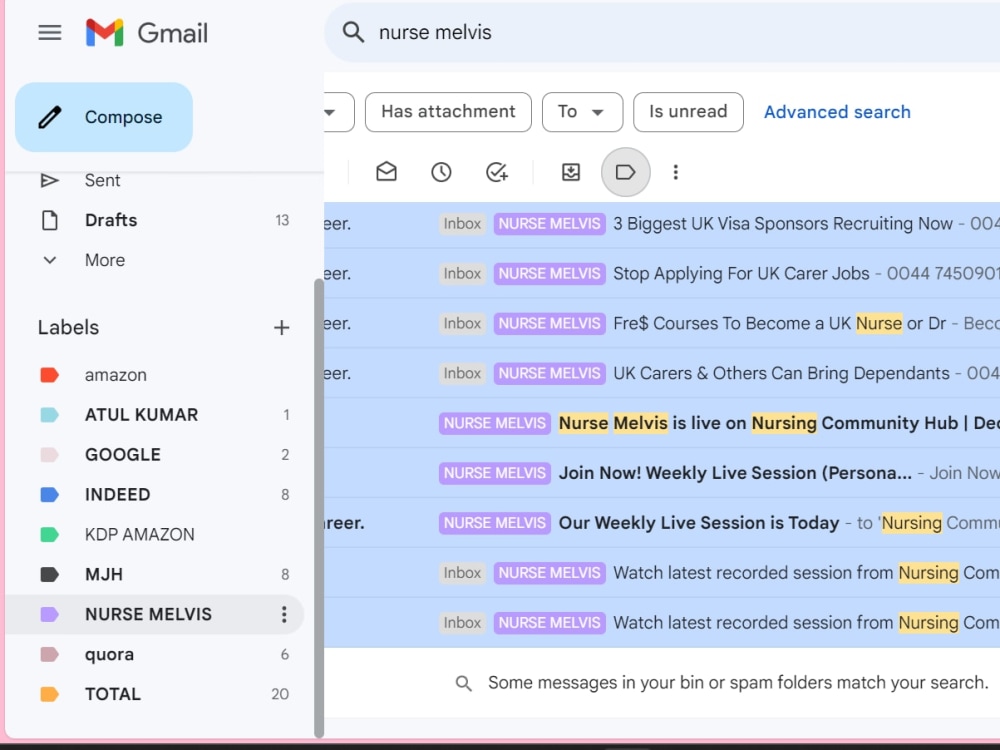Add selected emails to Tasks
1000x750 pixels.
coord(497,172)
